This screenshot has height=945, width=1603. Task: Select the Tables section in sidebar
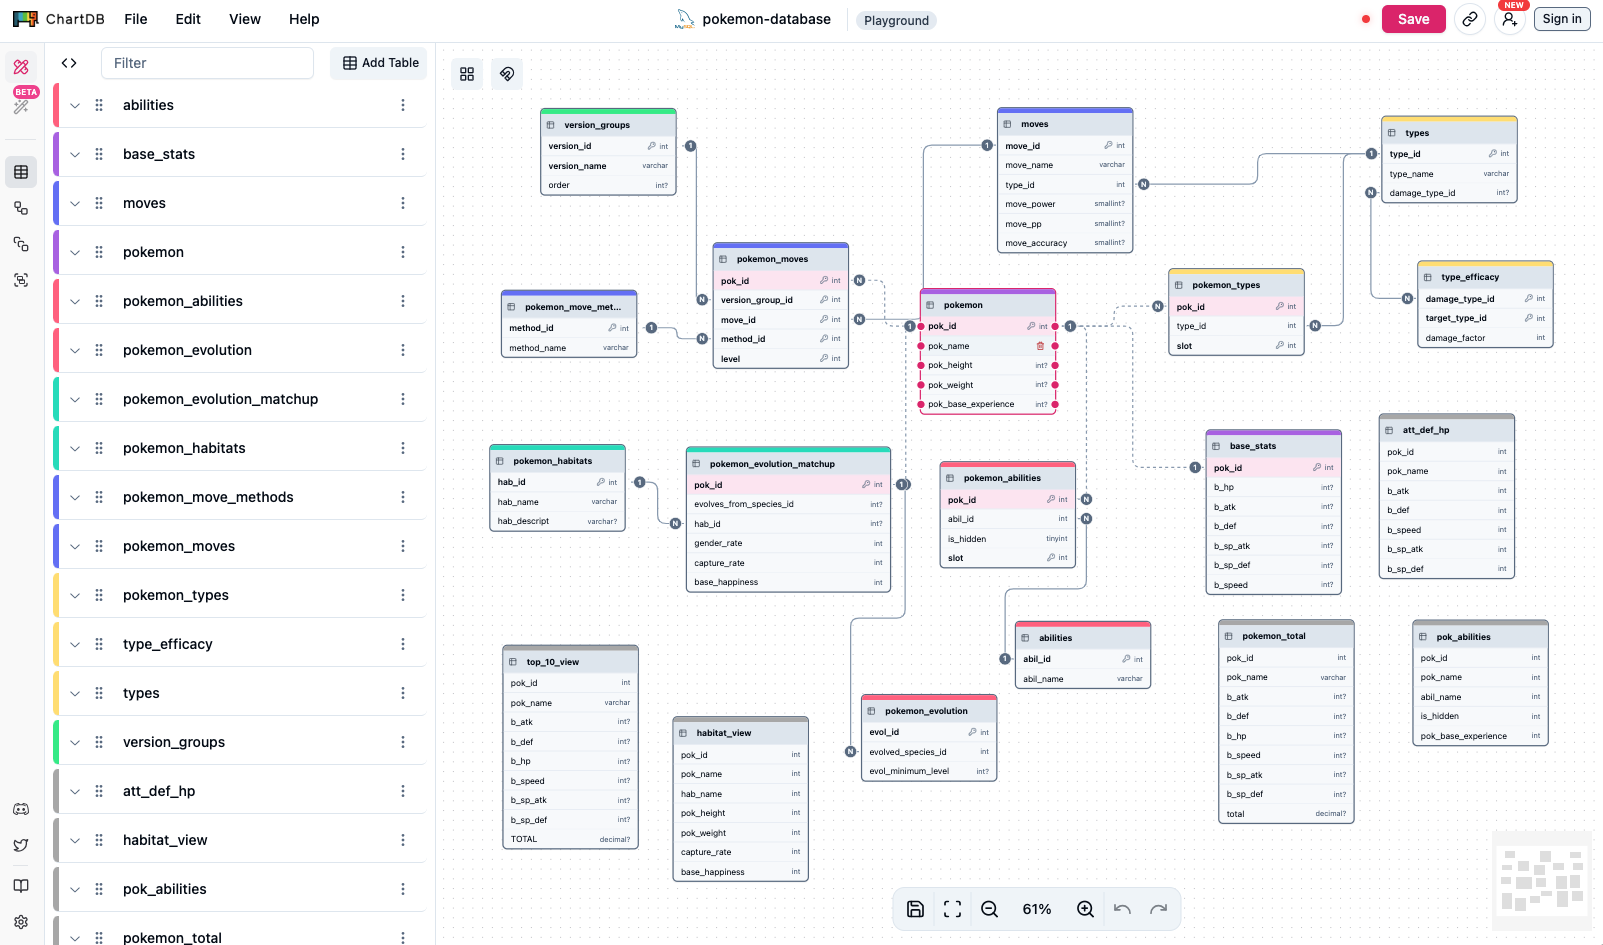click(x=21, y=172)
